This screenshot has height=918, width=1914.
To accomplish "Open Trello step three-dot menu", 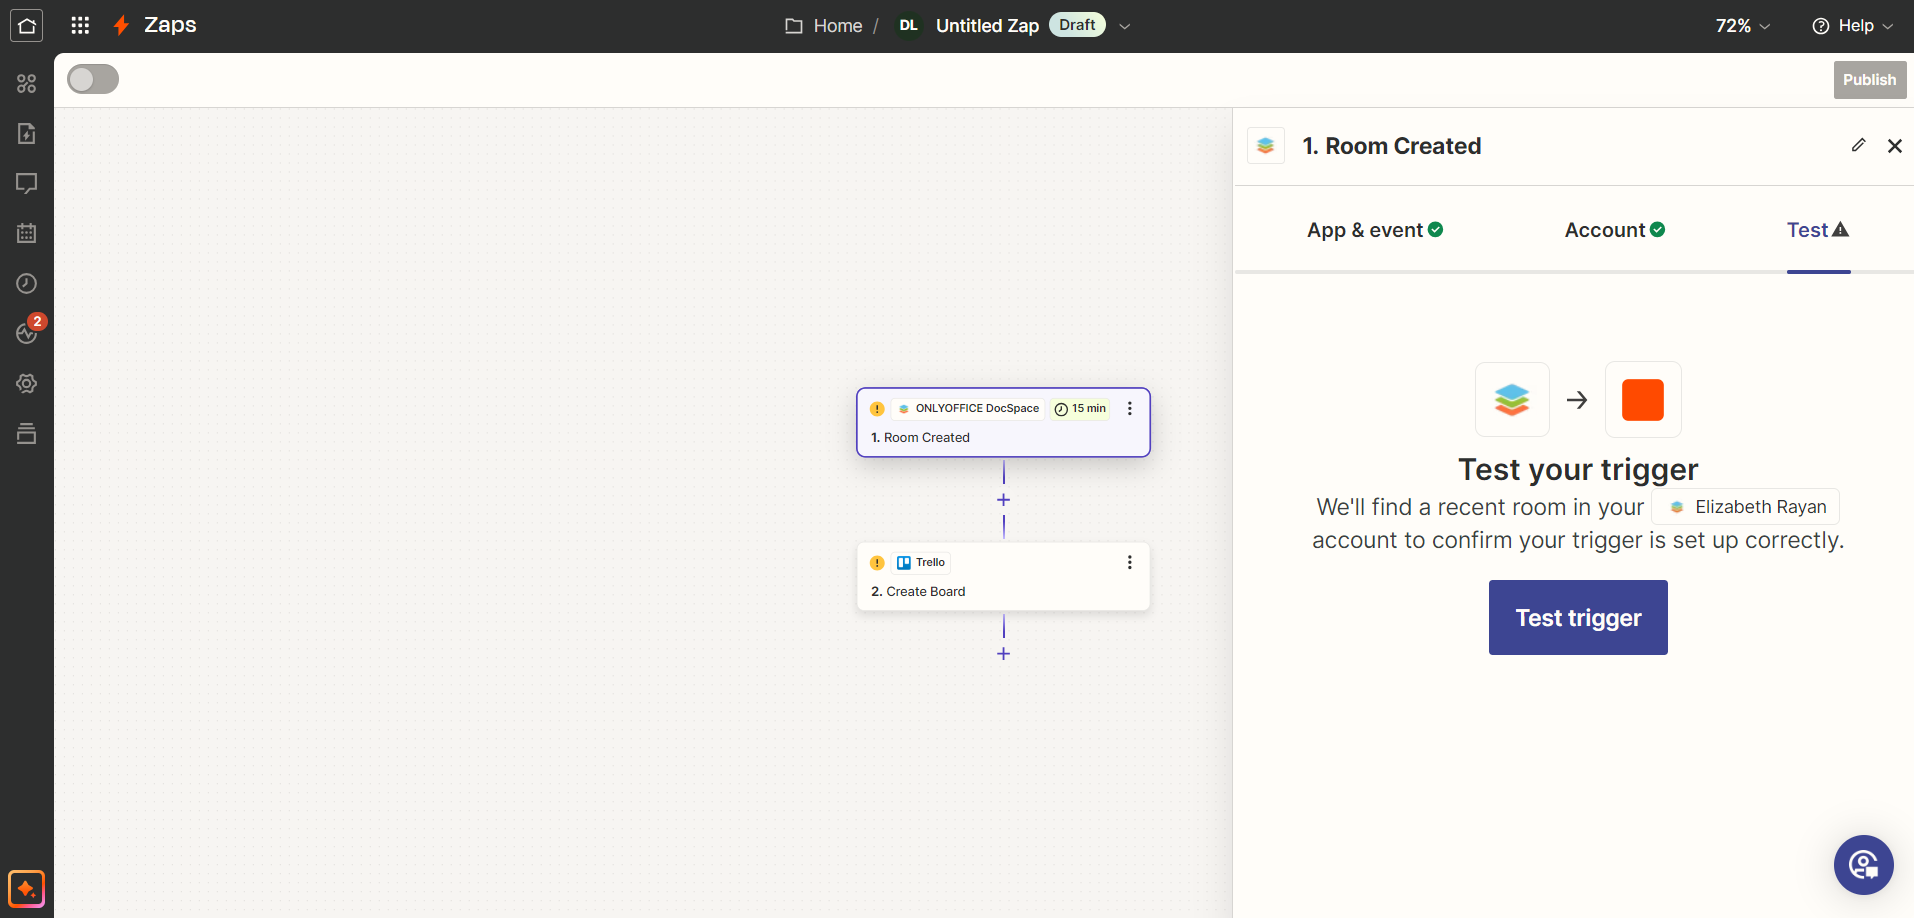I will pyautogui.click(x=1130, y=563).
